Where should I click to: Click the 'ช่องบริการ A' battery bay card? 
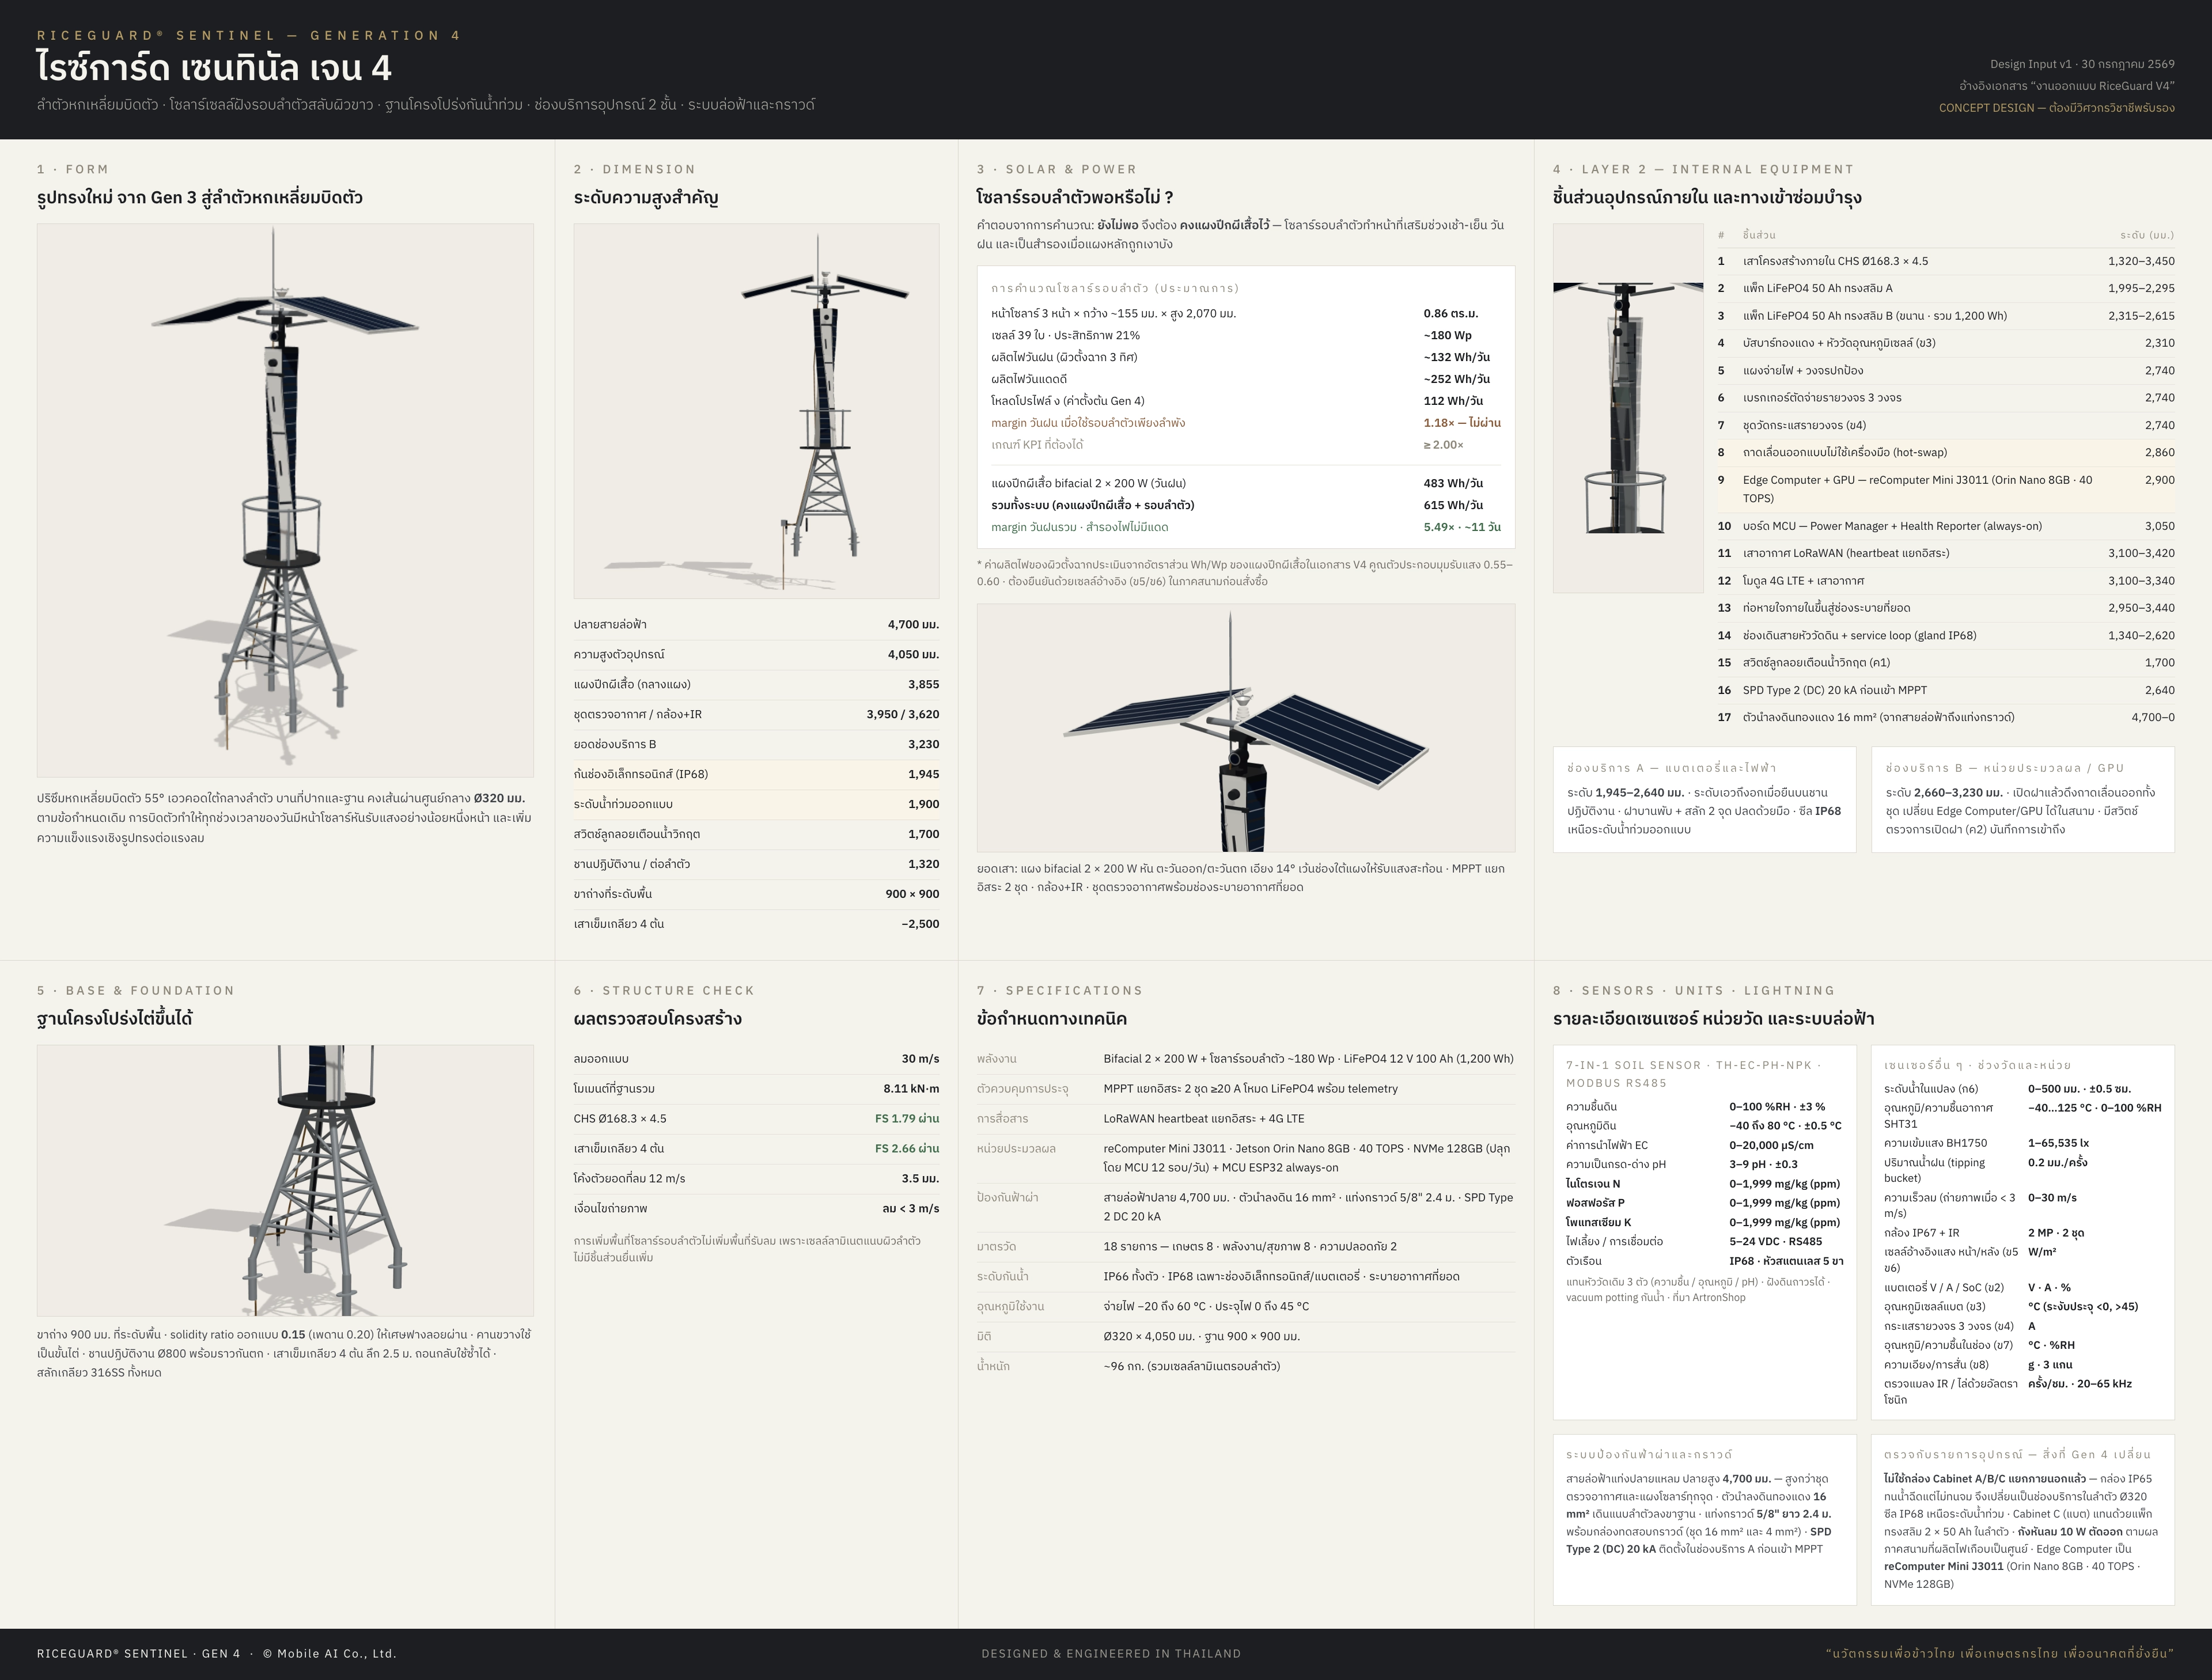pyautogui.click(x=1704, y=799)
